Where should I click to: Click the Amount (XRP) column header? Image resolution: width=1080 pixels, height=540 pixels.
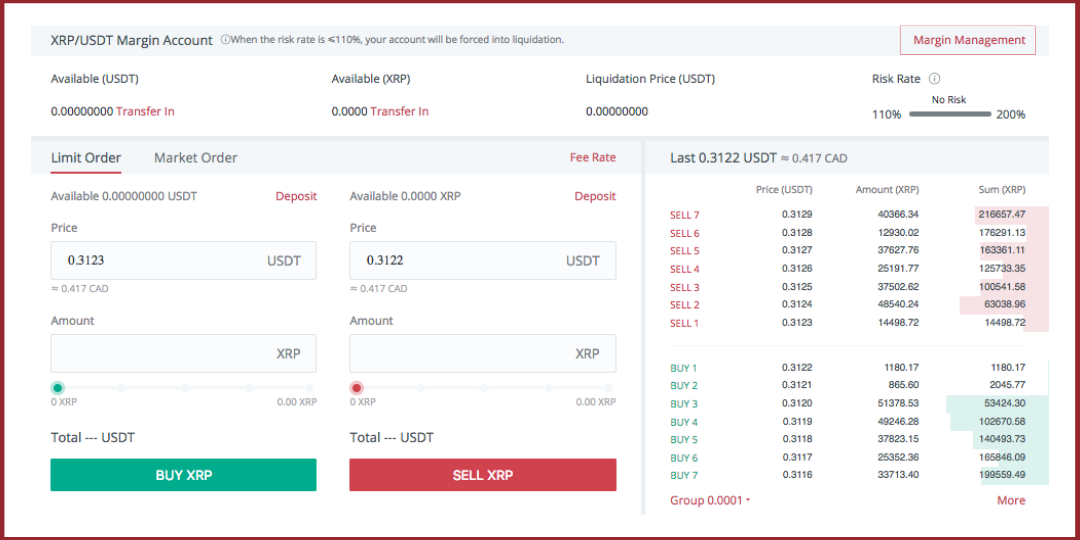pyautogui.click(x=887, y=189)
